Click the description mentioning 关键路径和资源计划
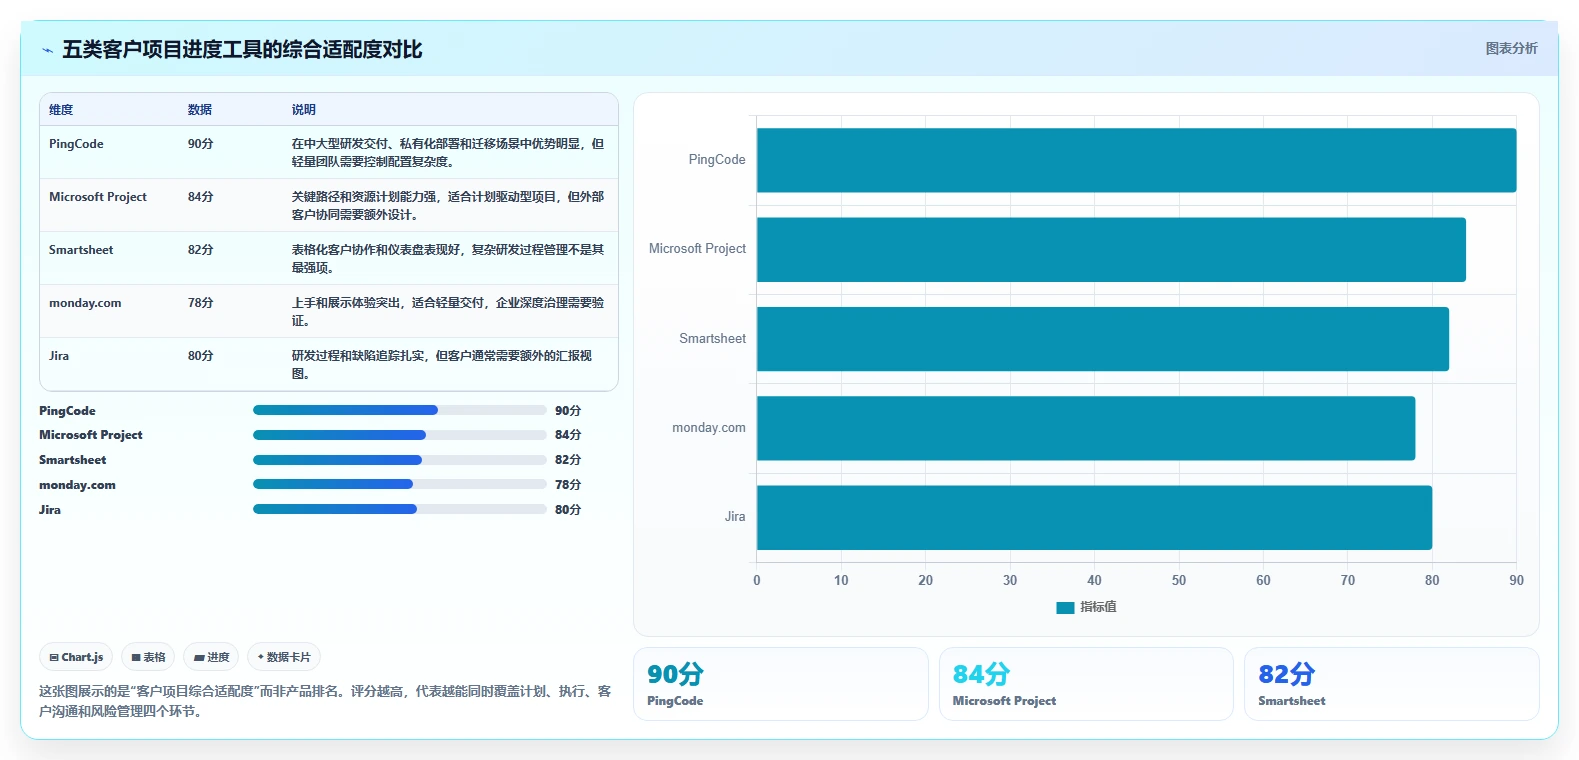Screen dimensions: 1579x760 [x=449, y=206]
